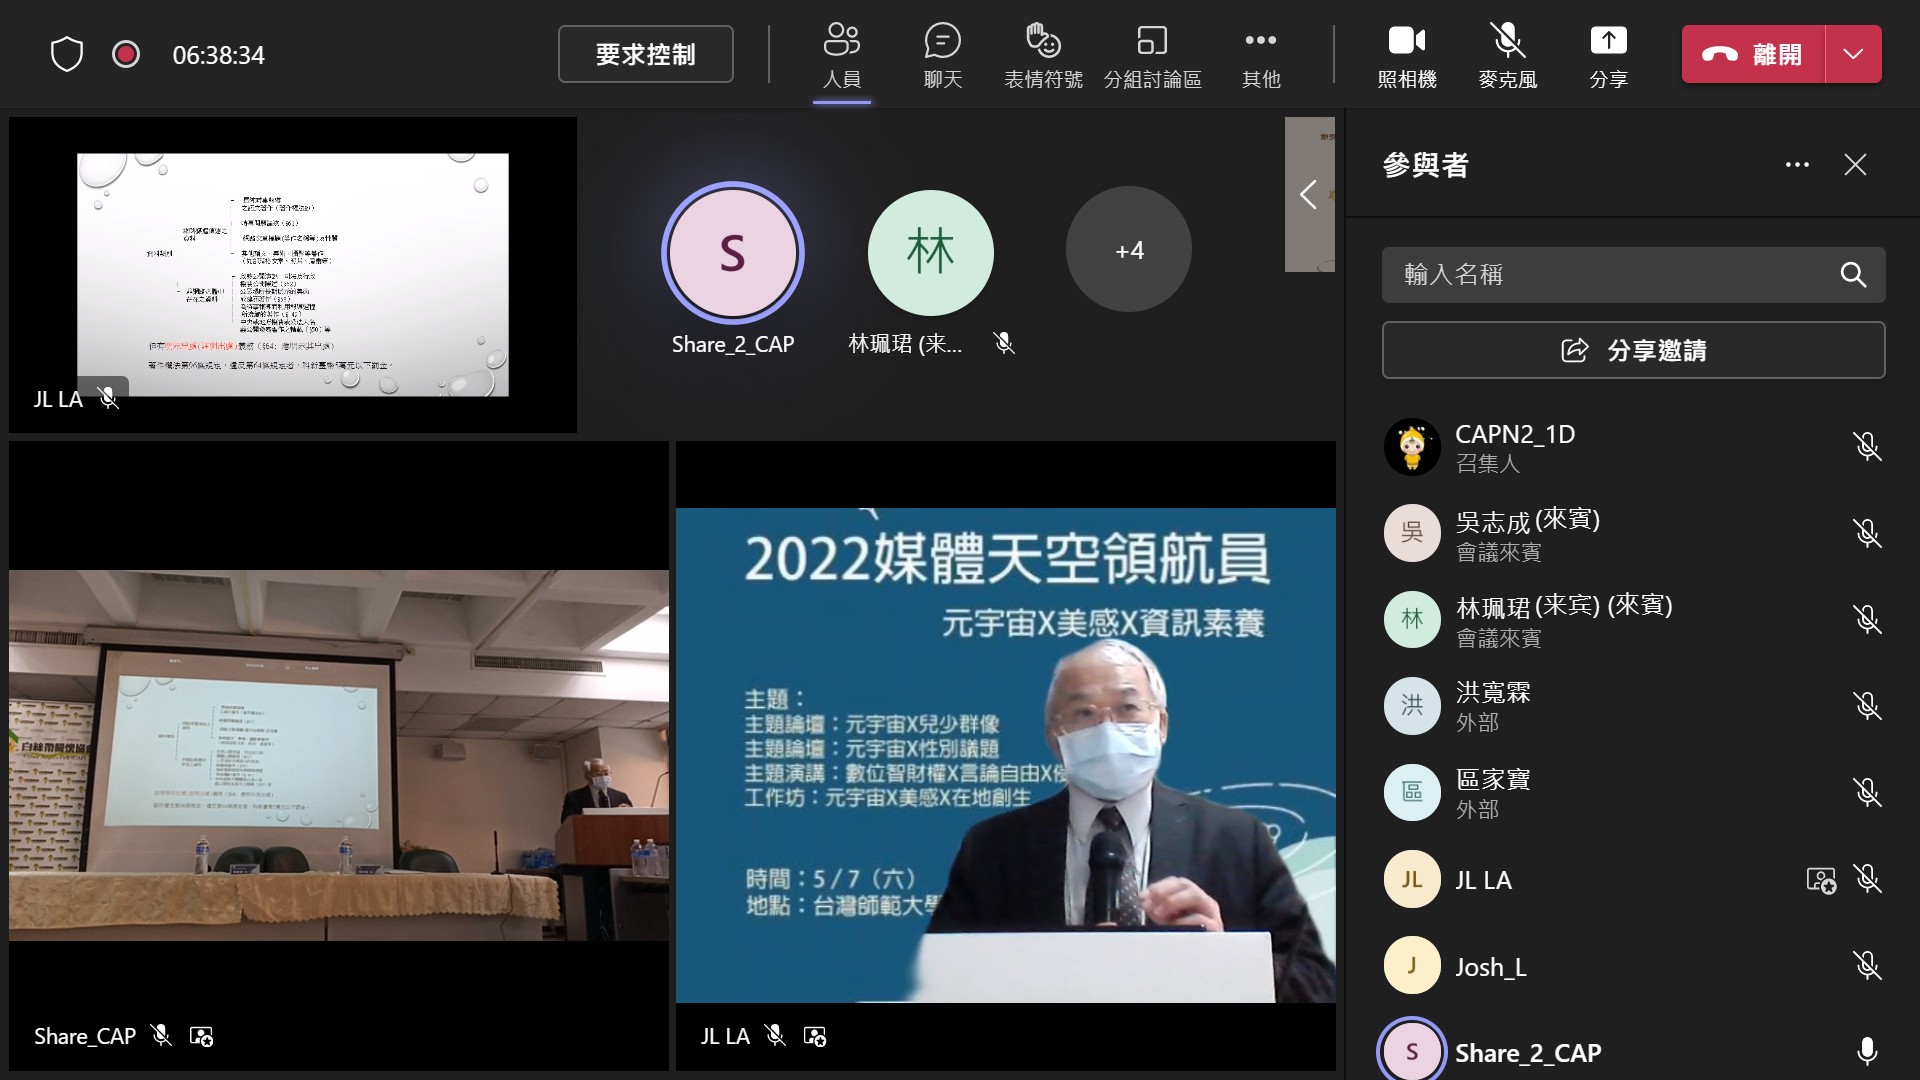1920x1080 pixels.
Task: Unmute the microphone (麥克風)
Action: [x=1508, y=55]
